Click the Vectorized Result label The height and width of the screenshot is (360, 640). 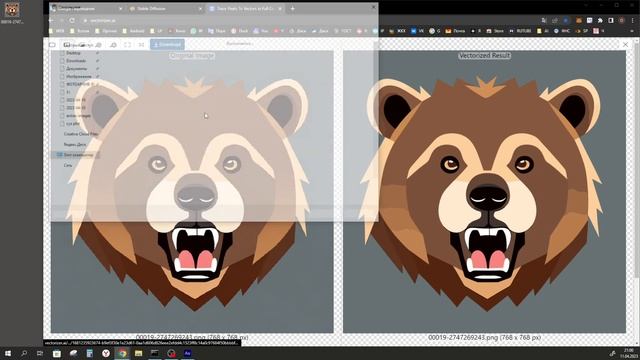tap(484, 56)
